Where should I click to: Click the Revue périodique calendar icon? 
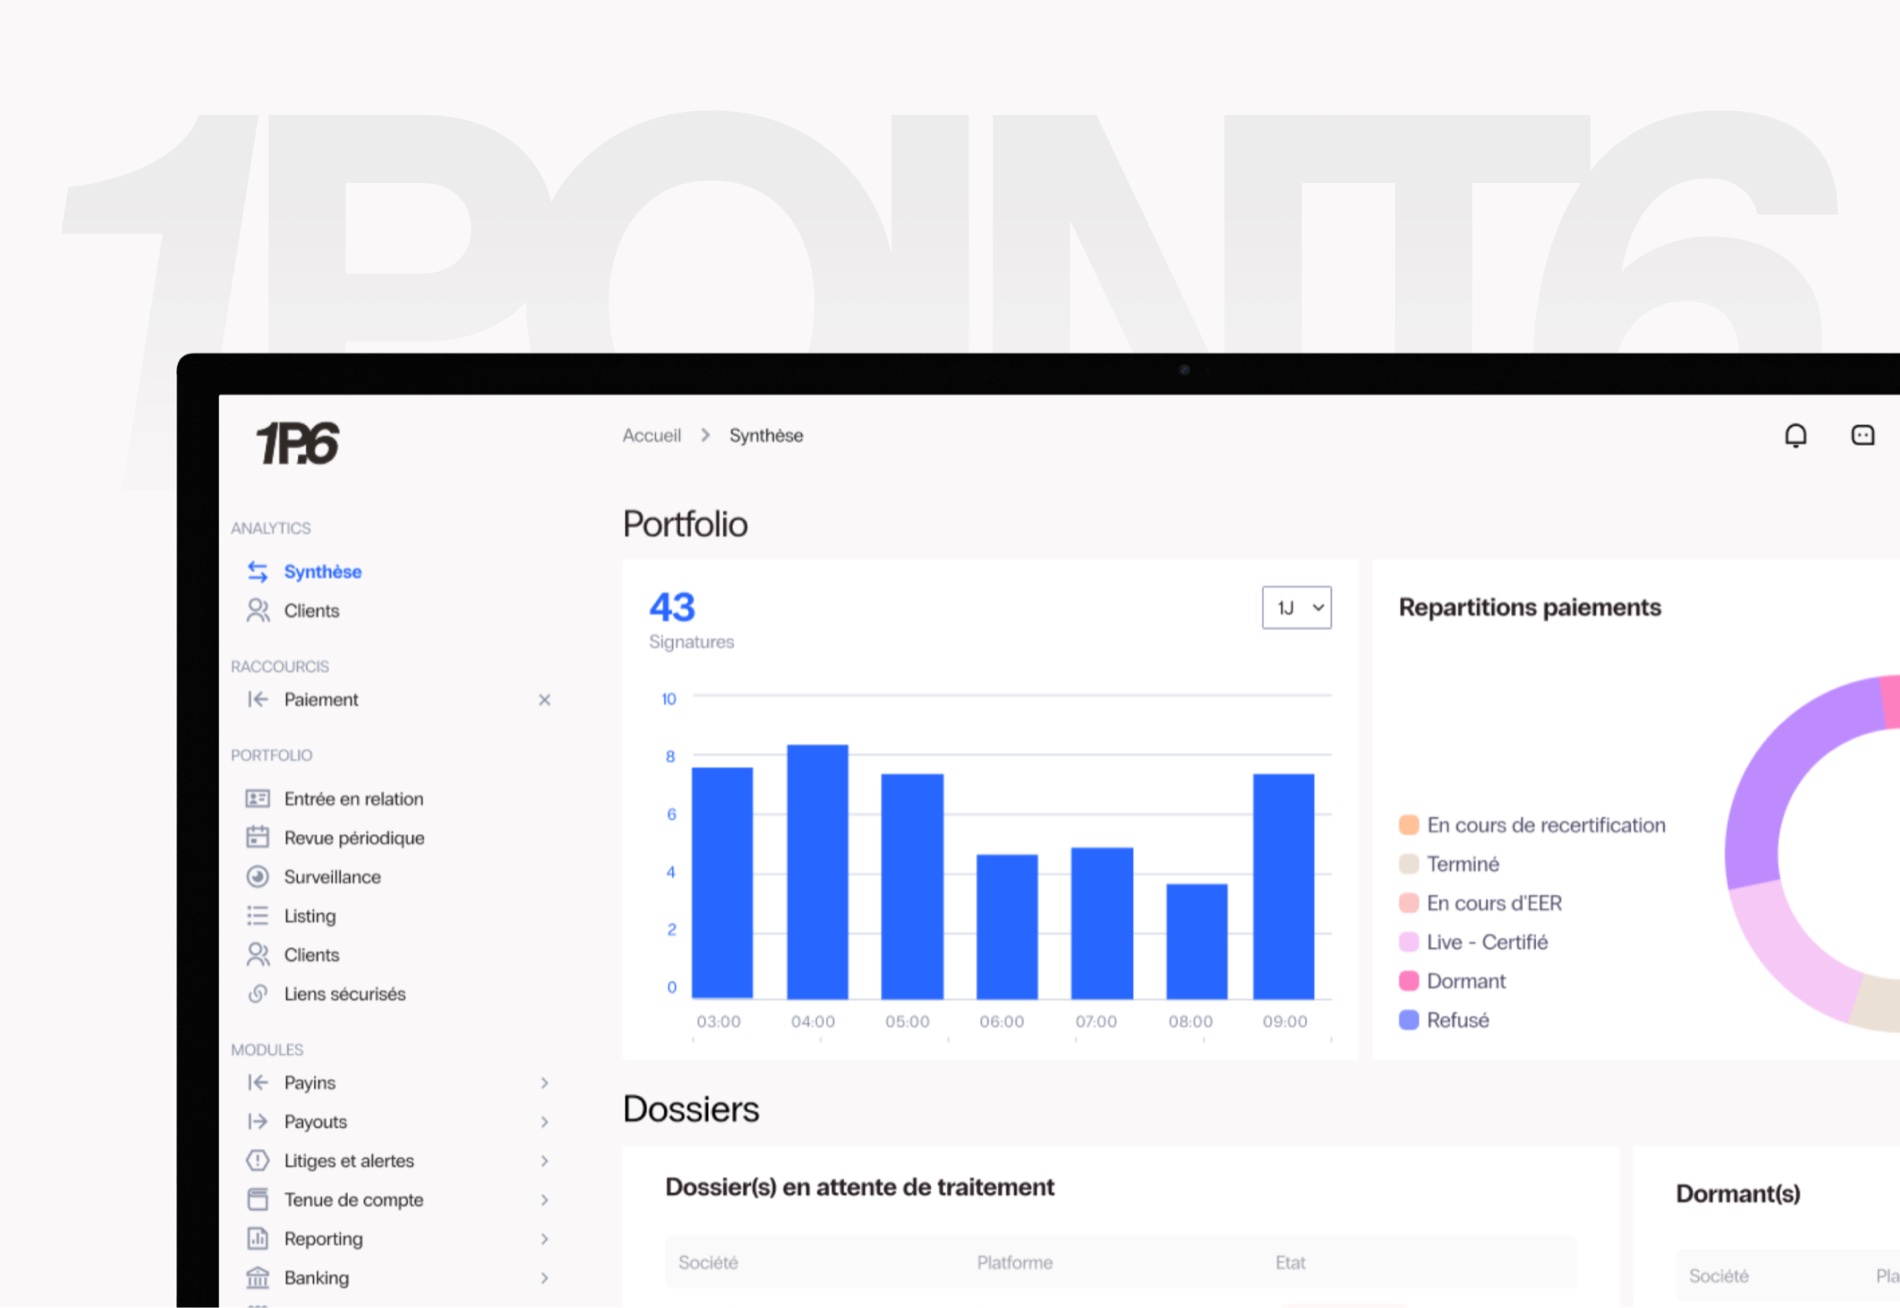pos(258,837)
